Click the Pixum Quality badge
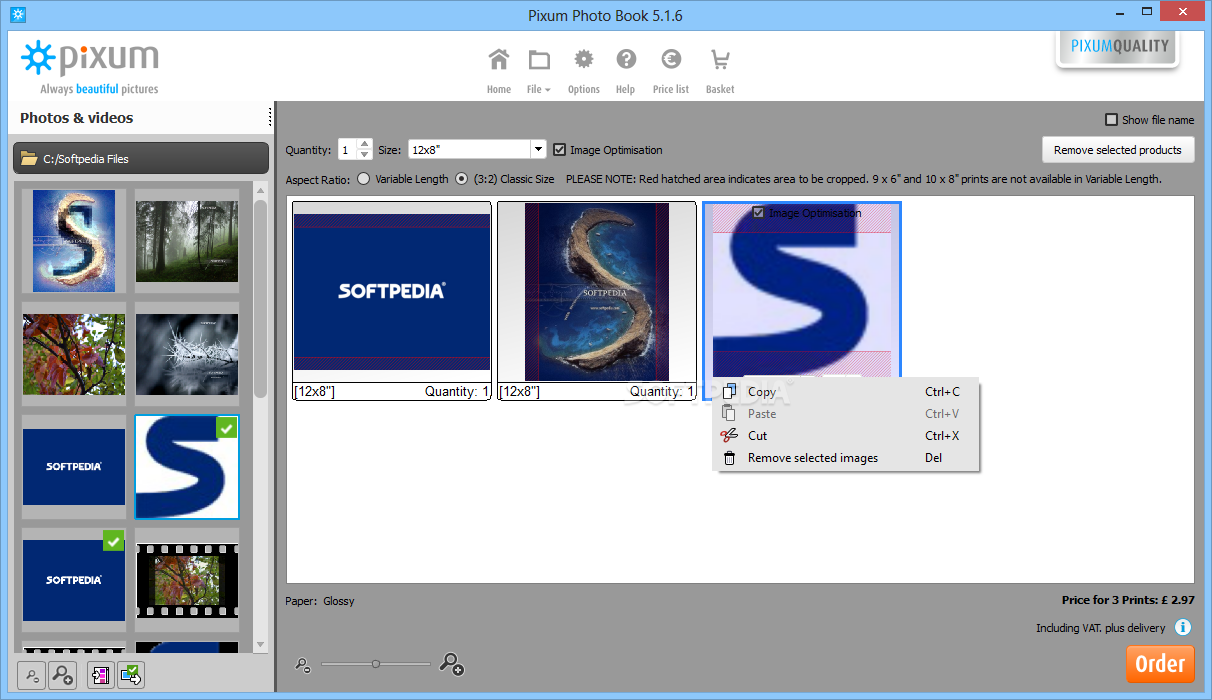This screenshot has width=1212, height=700. (1118, 48)
